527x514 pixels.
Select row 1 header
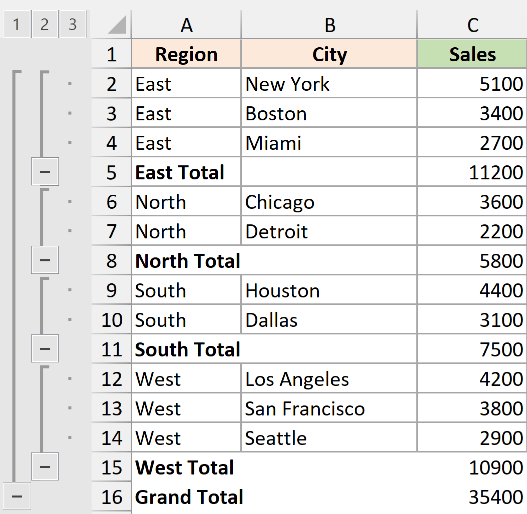point(111,54)
